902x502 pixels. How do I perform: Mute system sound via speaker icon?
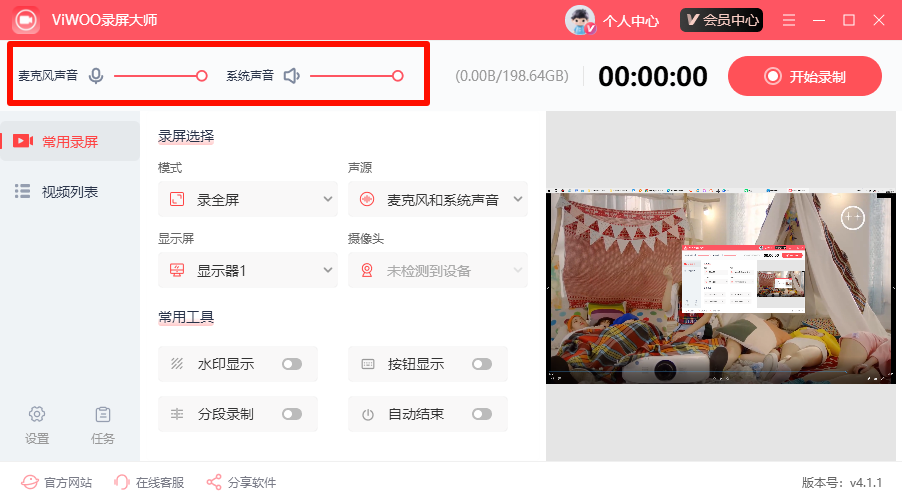292,76
